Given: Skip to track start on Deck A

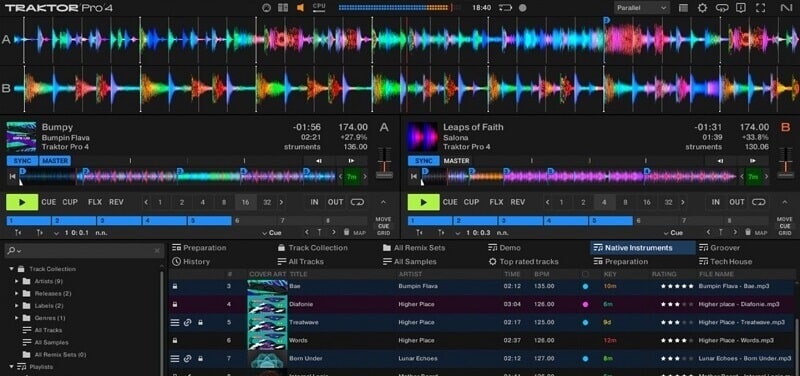Looking at the screenshot, I should [13, 177].
